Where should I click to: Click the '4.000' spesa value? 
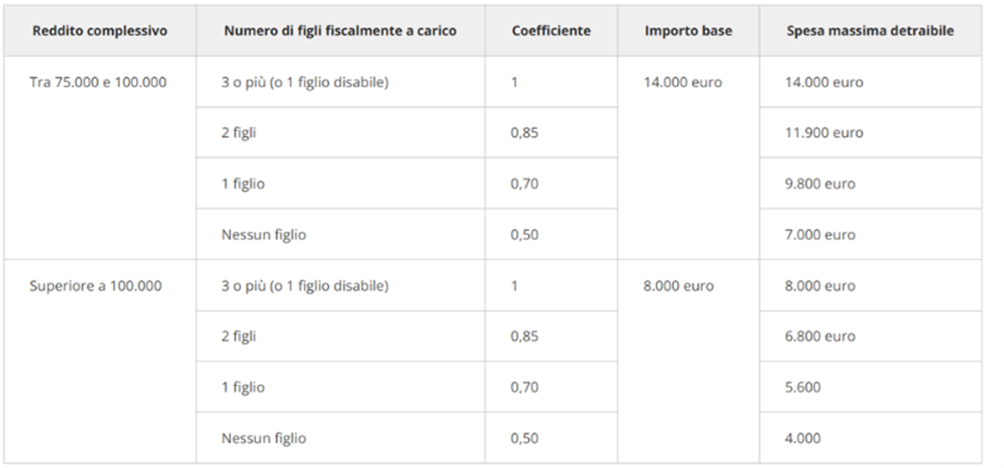[870, 438]
